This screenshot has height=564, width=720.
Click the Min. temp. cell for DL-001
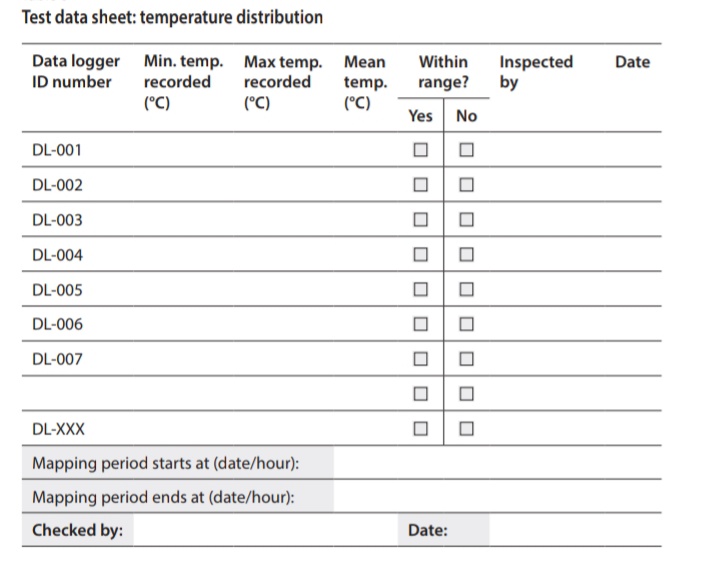click(x=183, y=150)
